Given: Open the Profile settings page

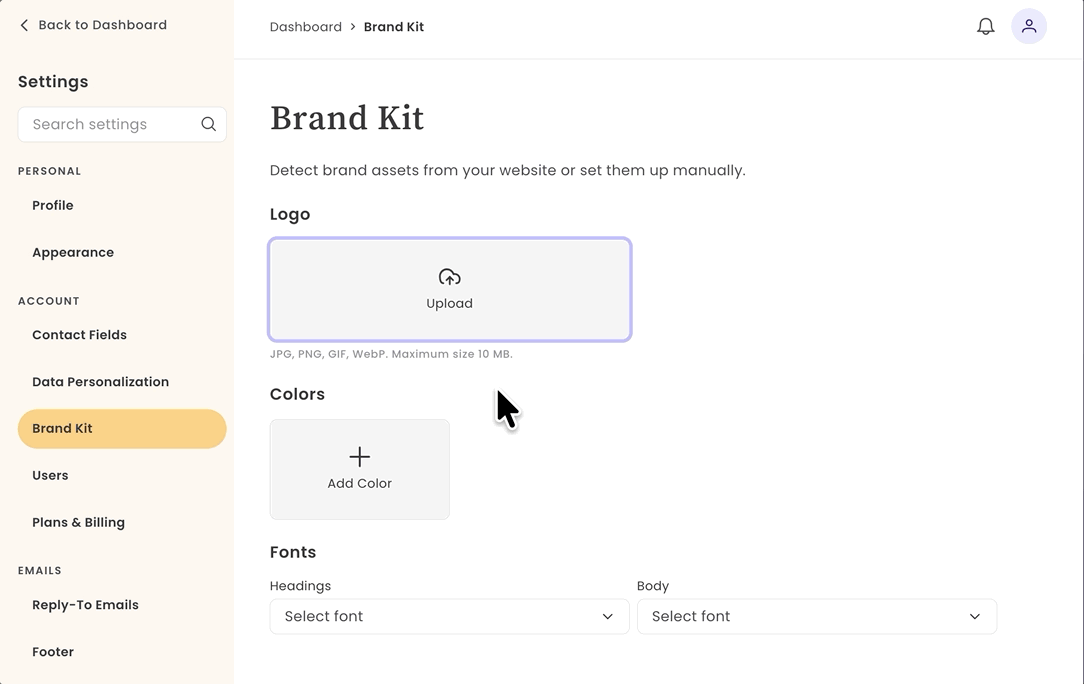Looking at the screenshot, I should click(x=53, y=205).
